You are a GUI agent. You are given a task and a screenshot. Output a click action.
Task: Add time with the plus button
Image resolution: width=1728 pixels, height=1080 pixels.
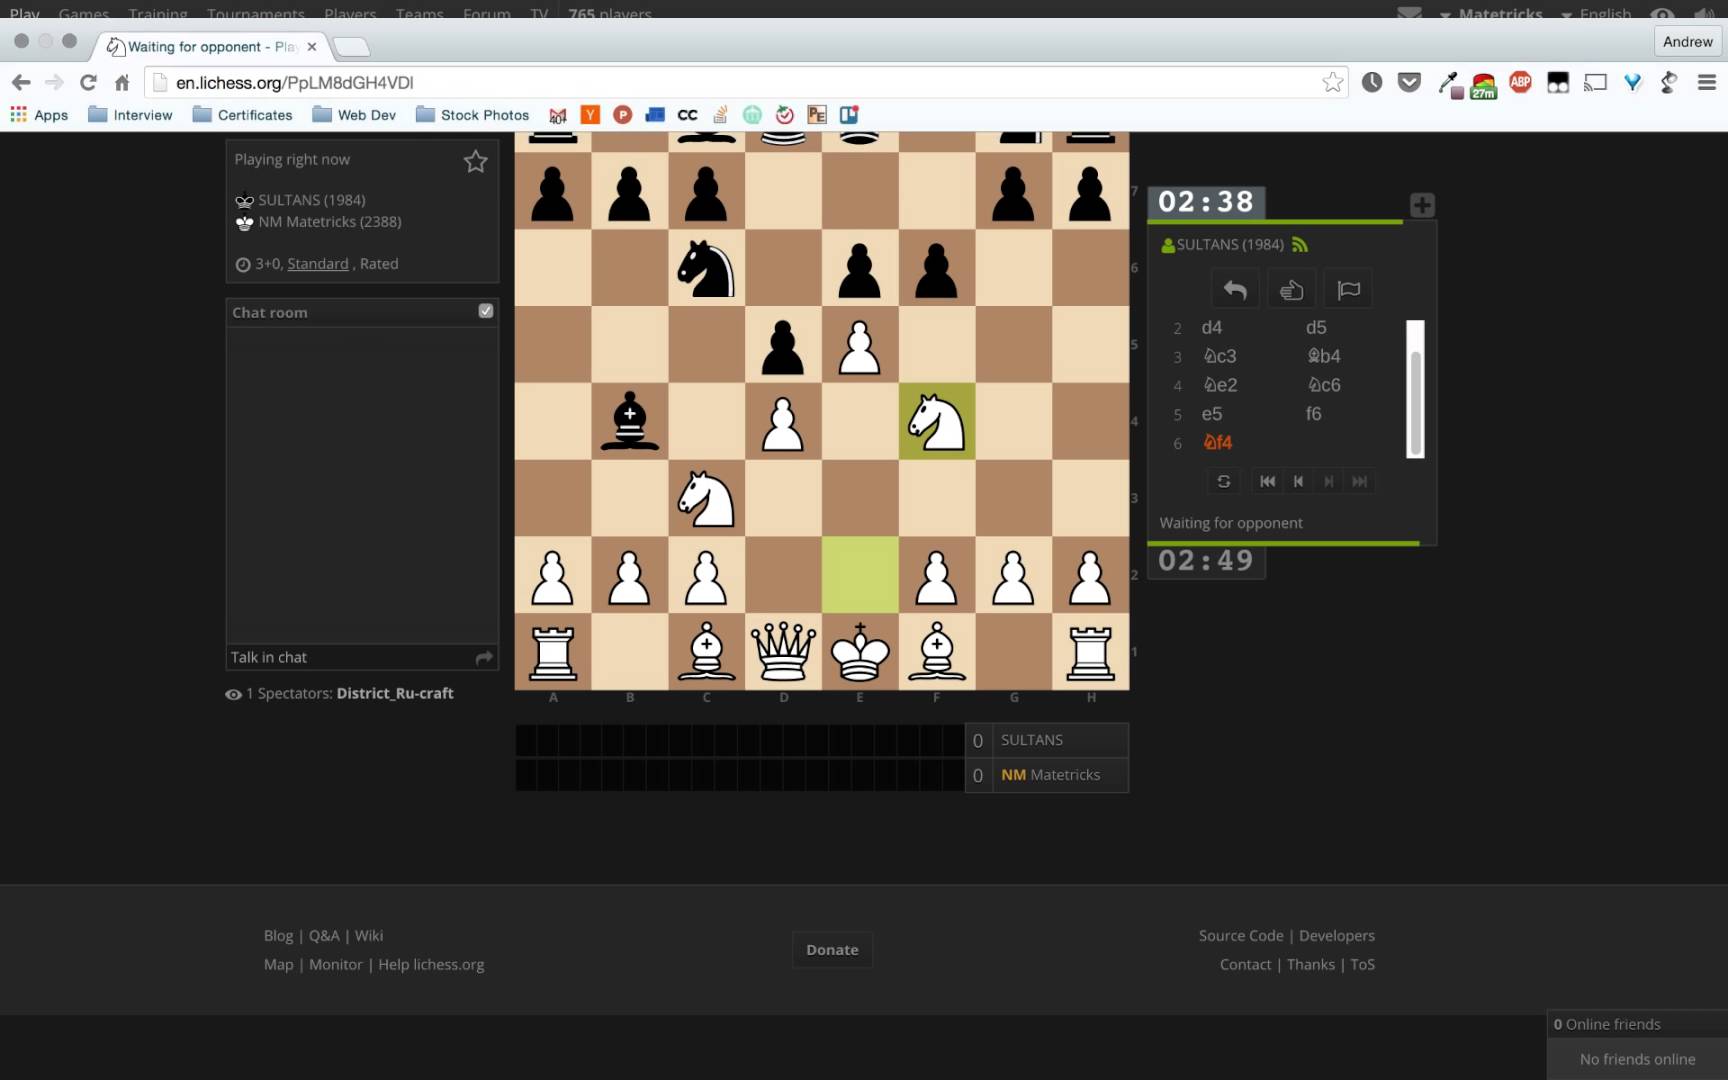pyautogui.click(x=1422, y=205)
